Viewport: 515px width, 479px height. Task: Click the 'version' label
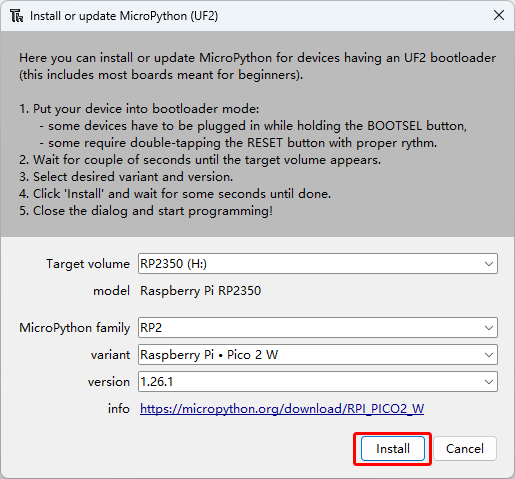109,382
